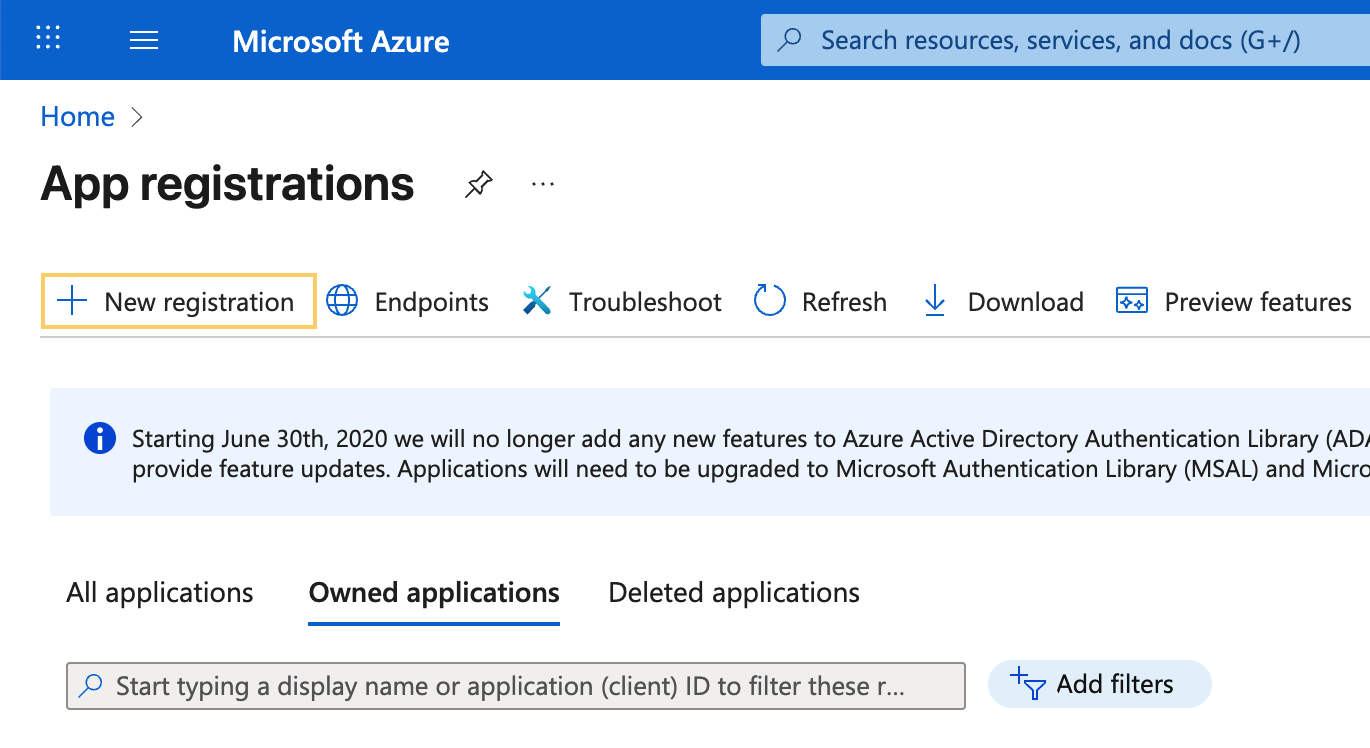This screenshot has width=1370, height=748.
Task: Click the display name filter box
Action: 516,686
